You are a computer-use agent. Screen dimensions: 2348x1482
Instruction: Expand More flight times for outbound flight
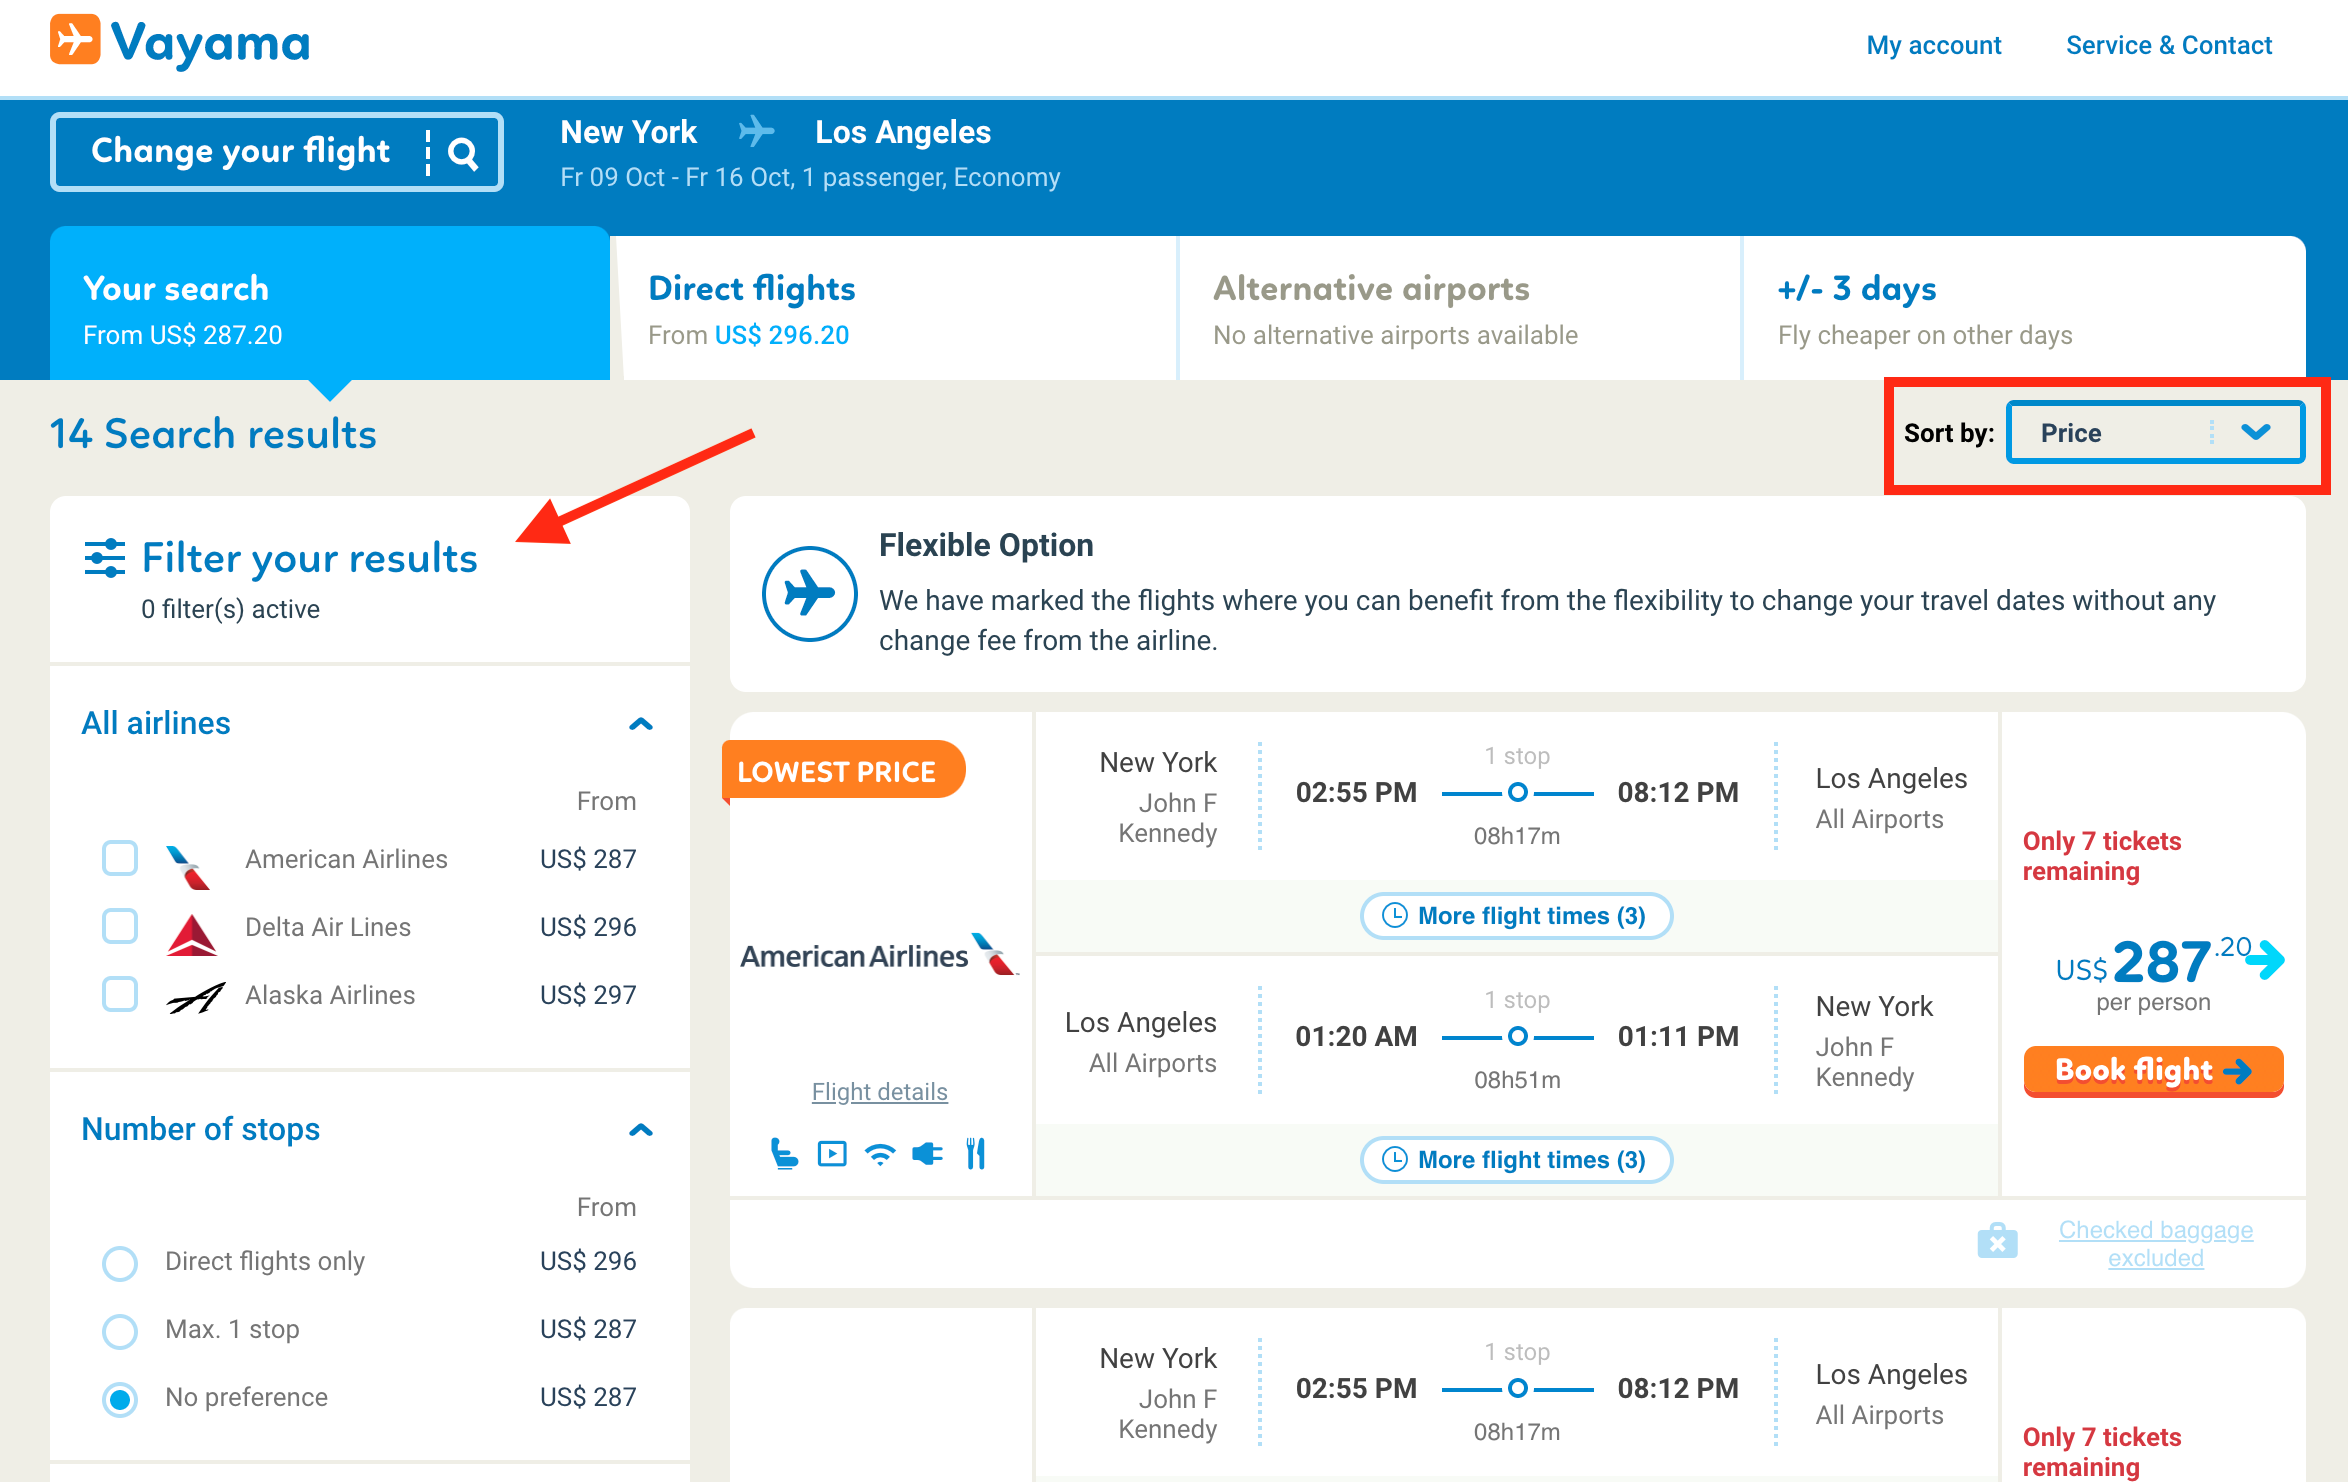pyautogui.click(x=1516, y=916)
